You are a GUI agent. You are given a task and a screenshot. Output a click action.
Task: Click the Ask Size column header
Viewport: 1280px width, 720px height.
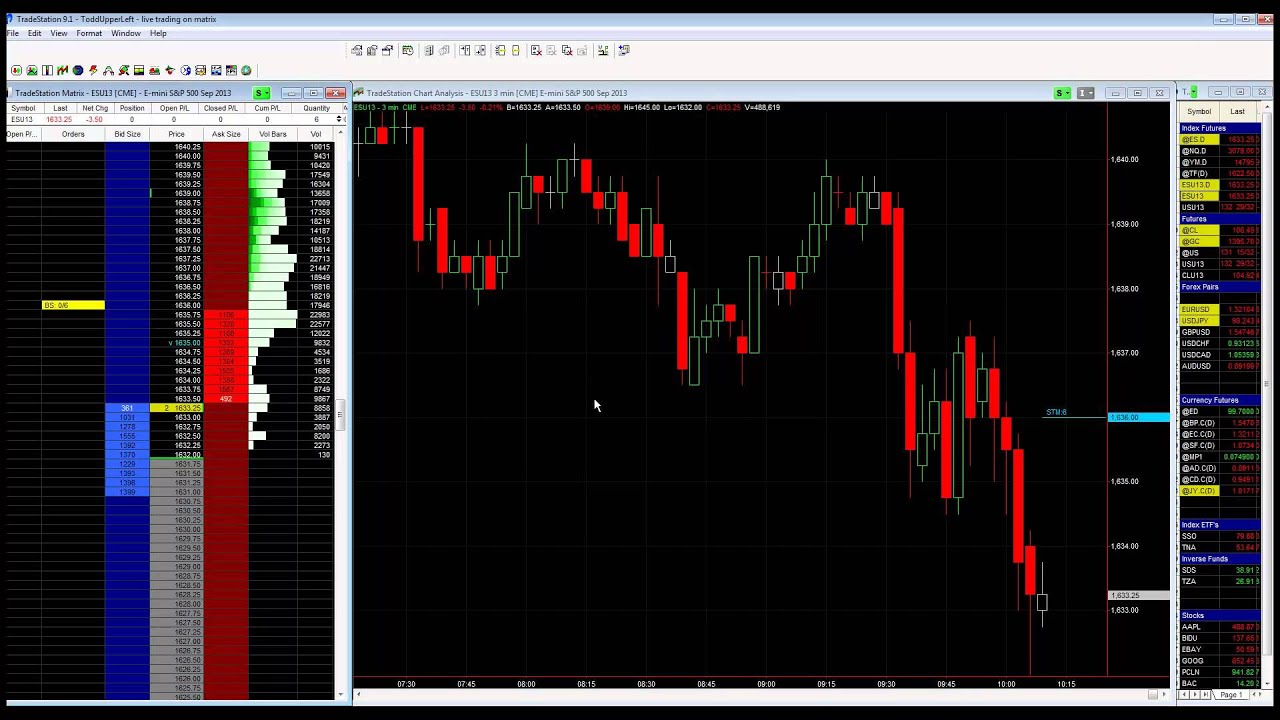[226, 134]
